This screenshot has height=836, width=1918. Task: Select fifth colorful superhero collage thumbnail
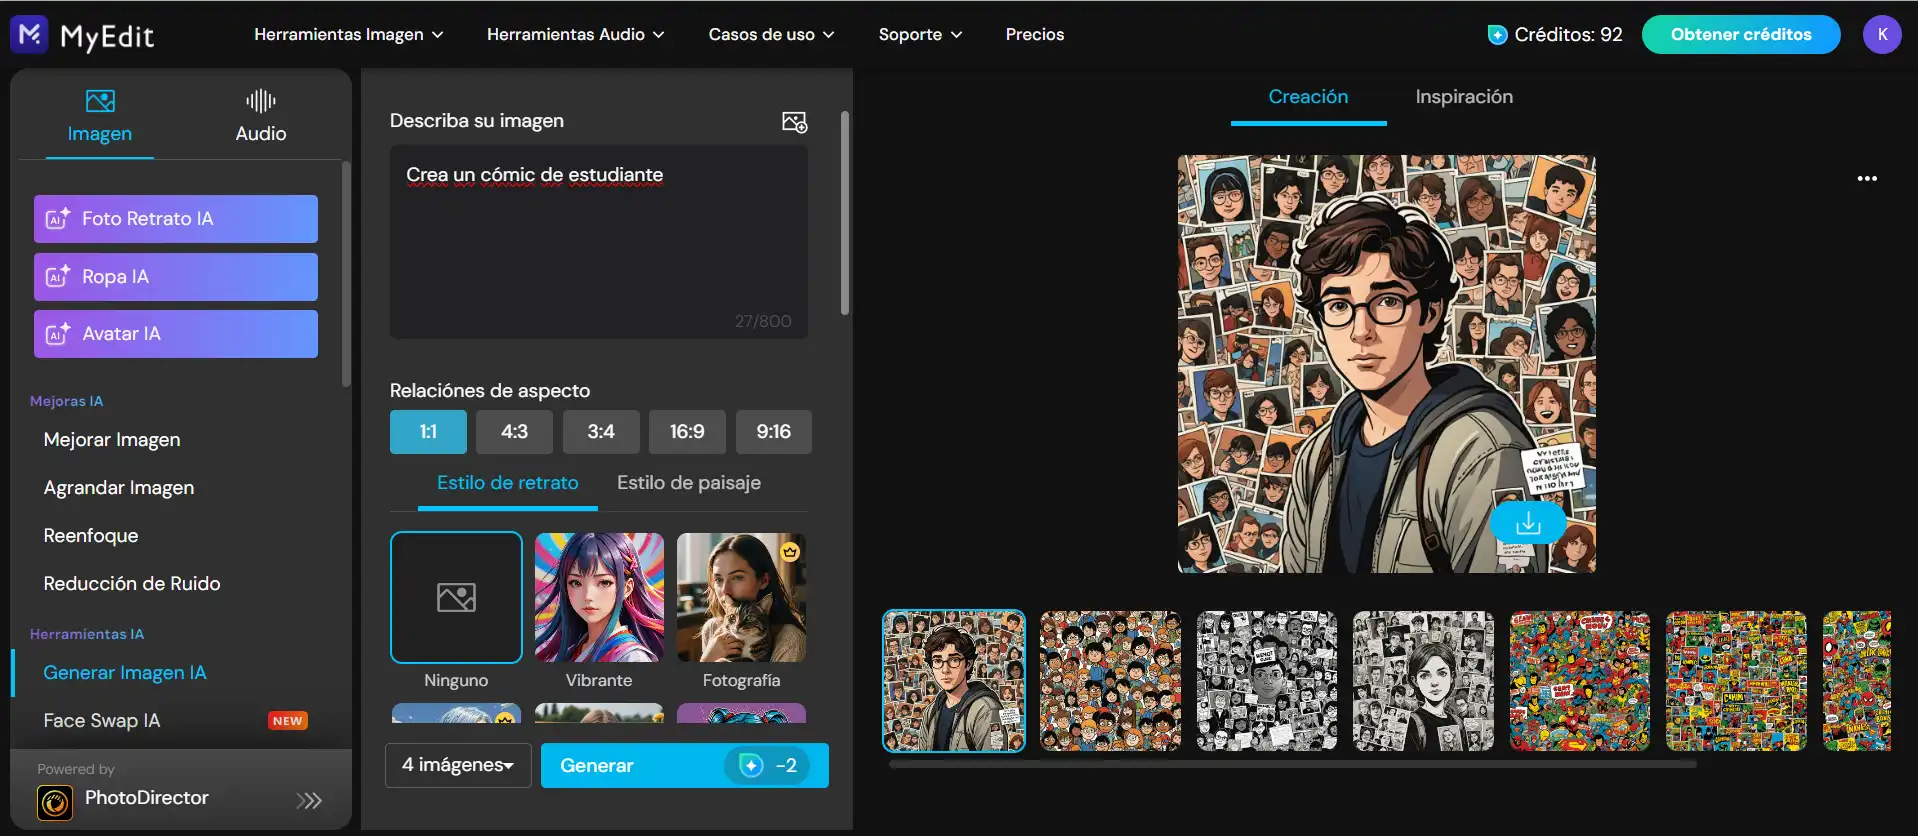(x=1580, y=681)
